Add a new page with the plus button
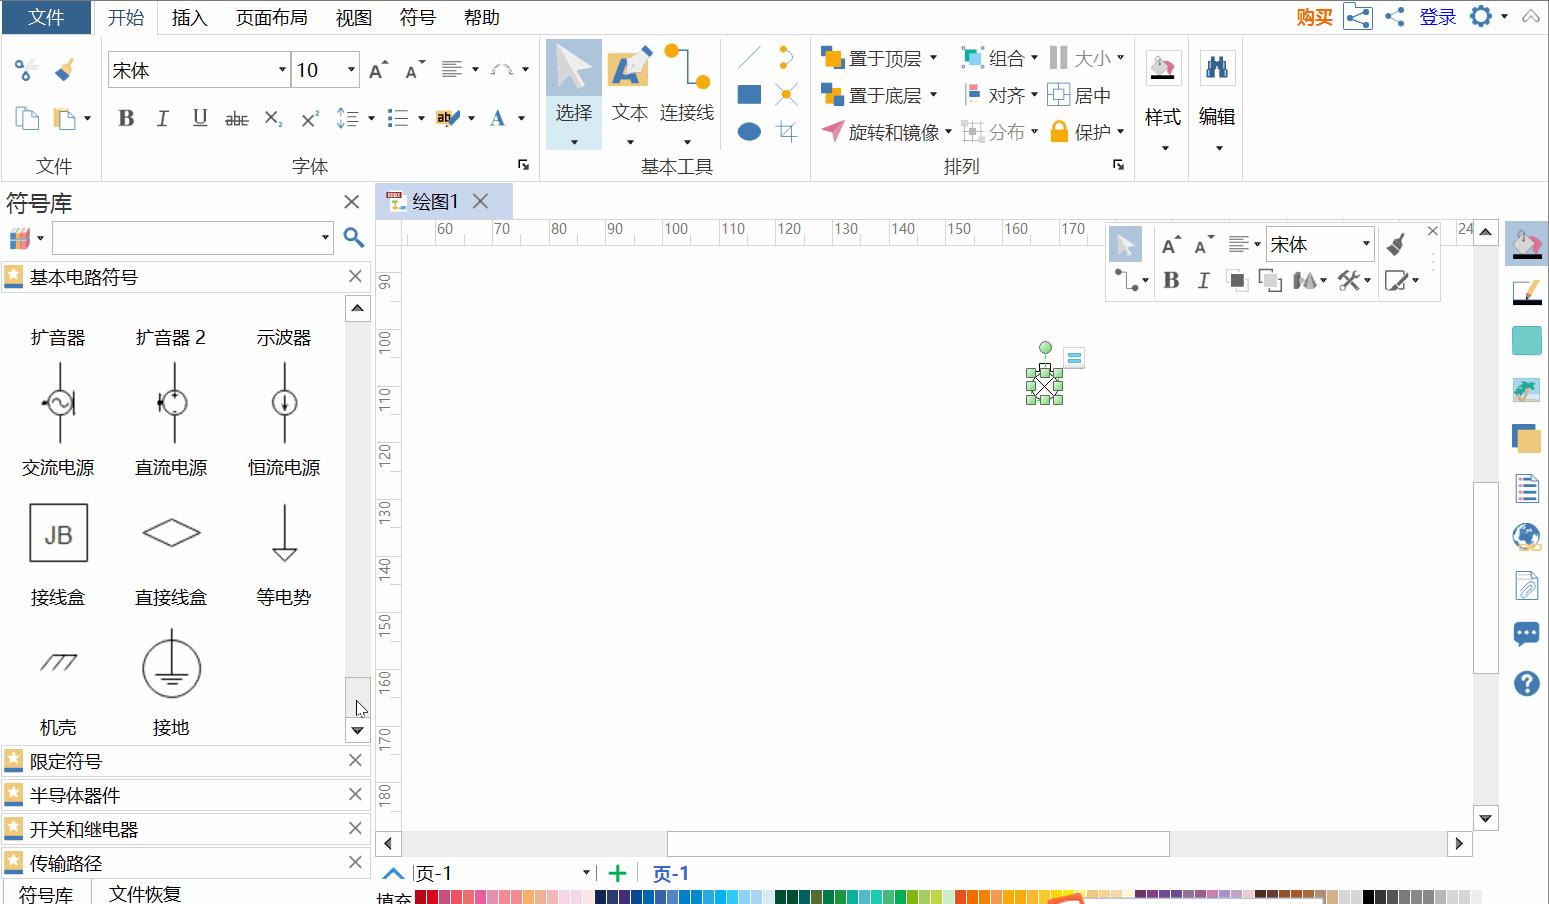This screenshot has width=1549, height=904. tap(617, 872)
